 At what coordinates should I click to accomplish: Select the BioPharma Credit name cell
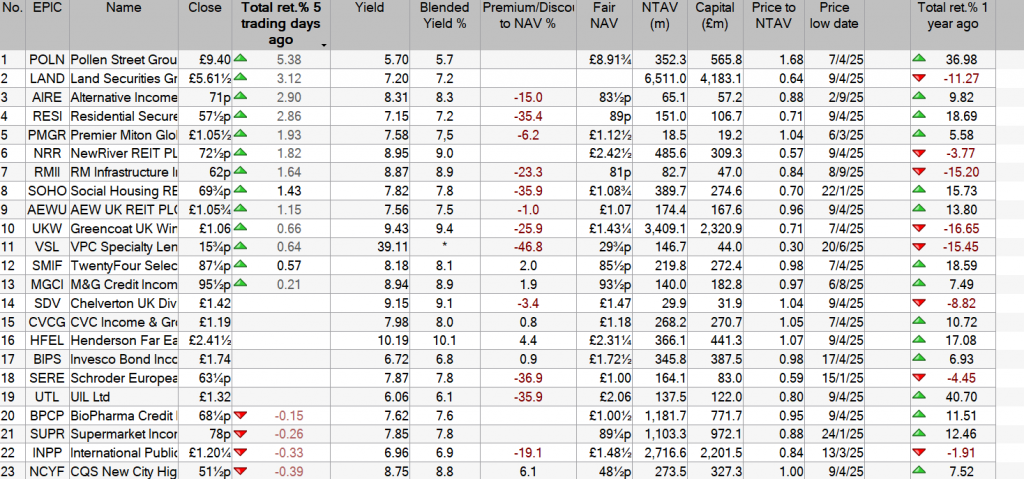[x=123, y=416]
